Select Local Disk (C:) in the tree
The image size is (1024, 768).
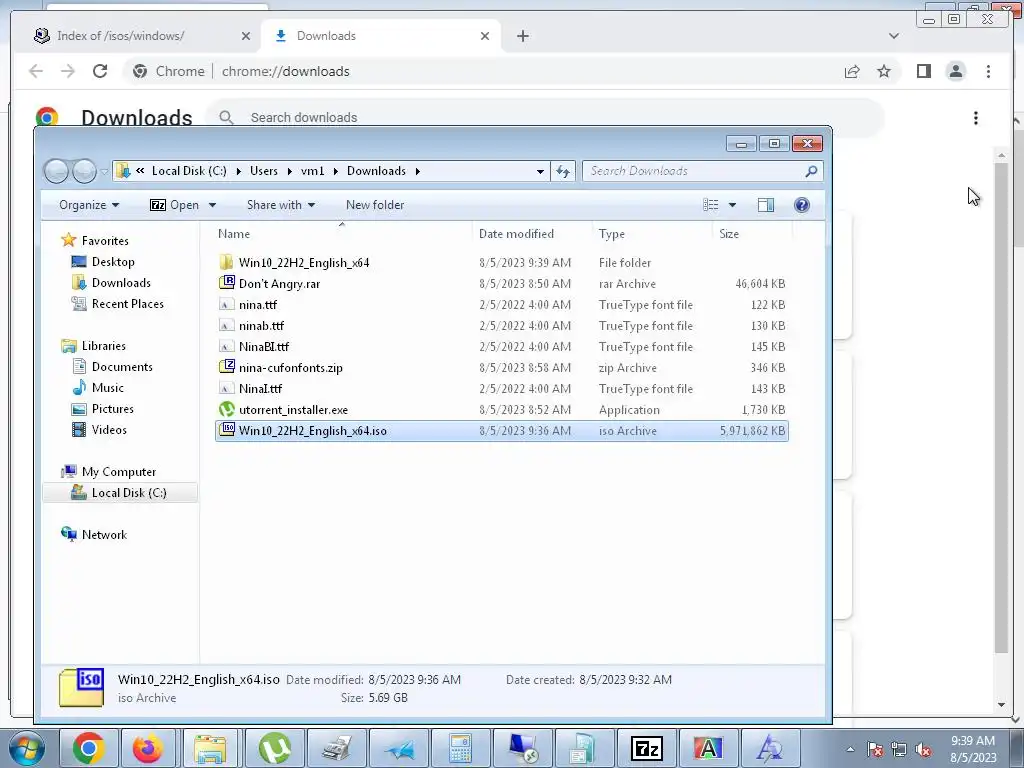coord(120,493)
